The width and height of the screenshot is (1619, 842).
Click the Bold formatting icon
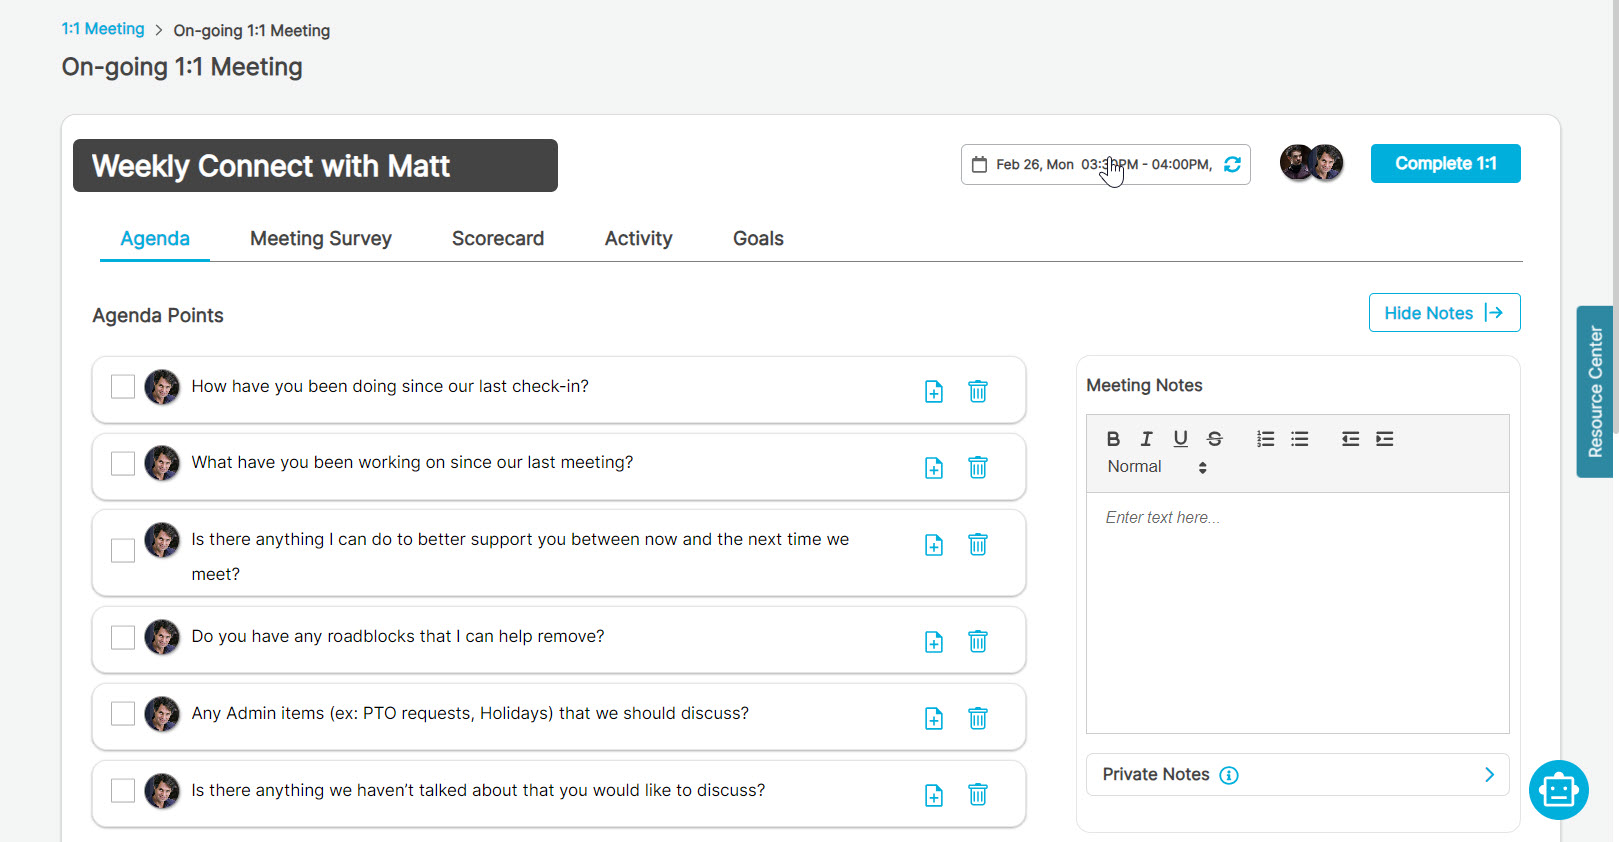1113,439
